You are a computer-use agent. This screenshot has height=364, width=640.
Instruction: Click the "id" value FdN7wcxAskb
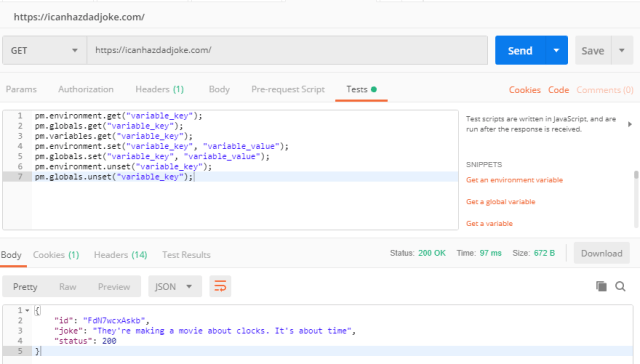click(114, 321)
